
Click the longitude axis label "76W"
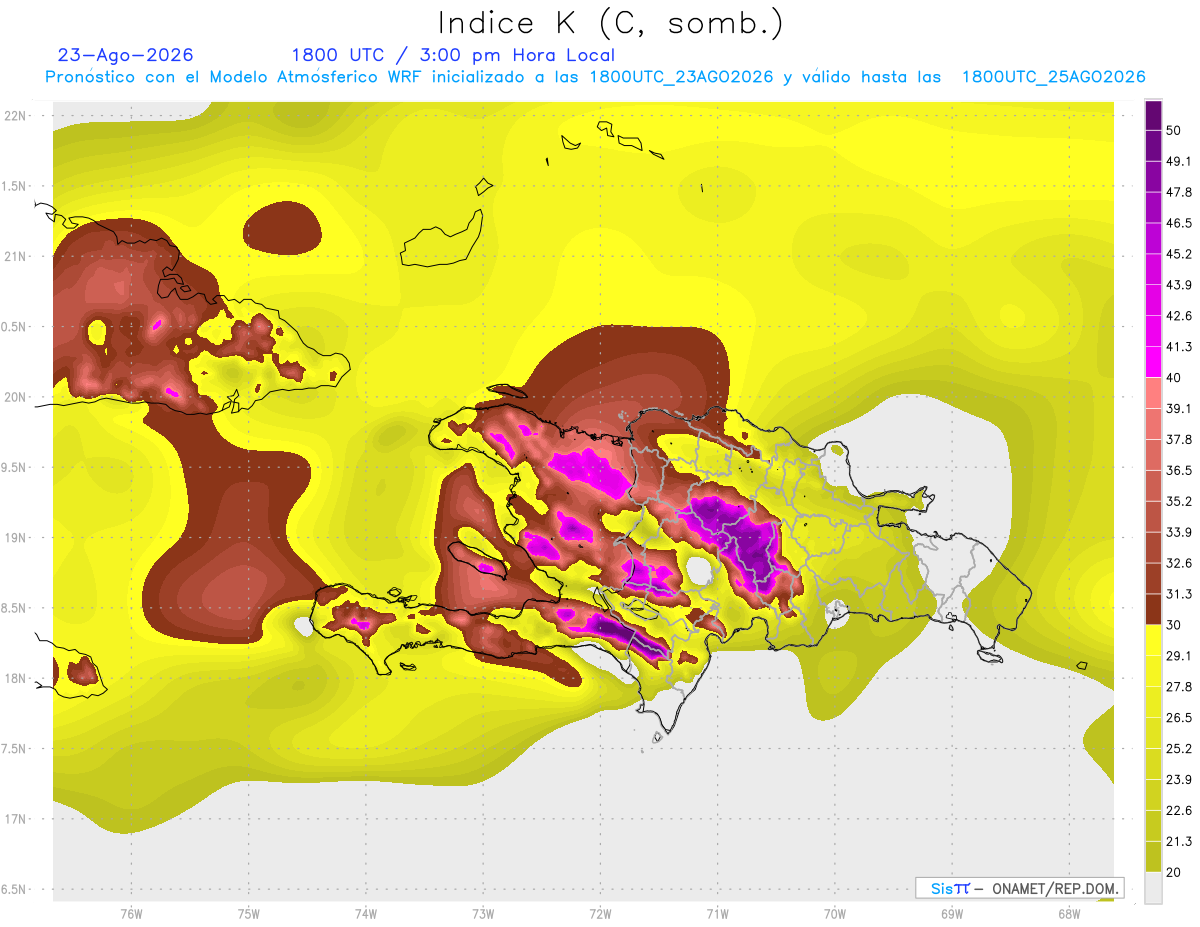pos(131,913)
